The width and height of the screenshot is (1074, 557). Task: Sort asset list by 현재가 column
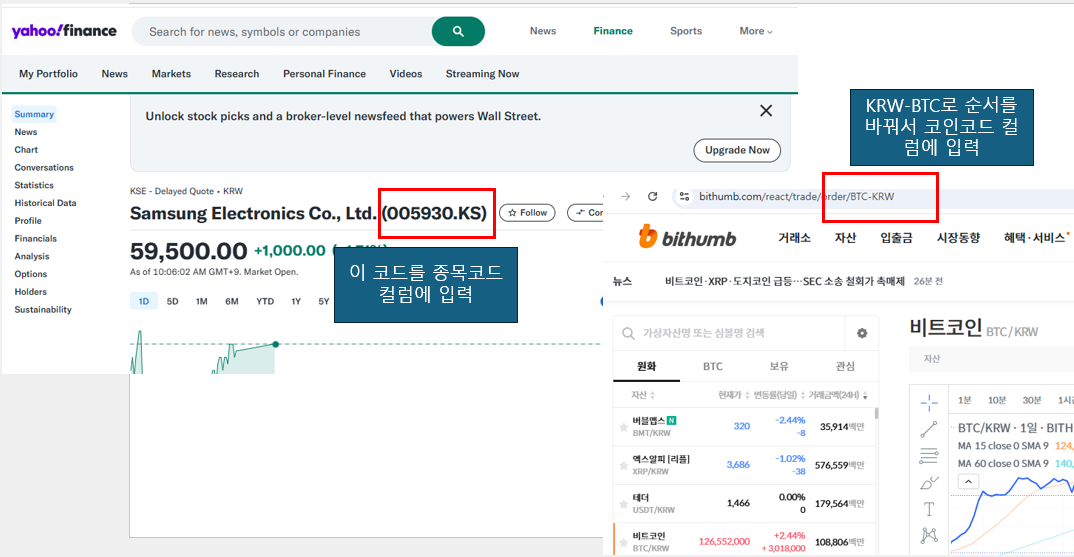733,395
